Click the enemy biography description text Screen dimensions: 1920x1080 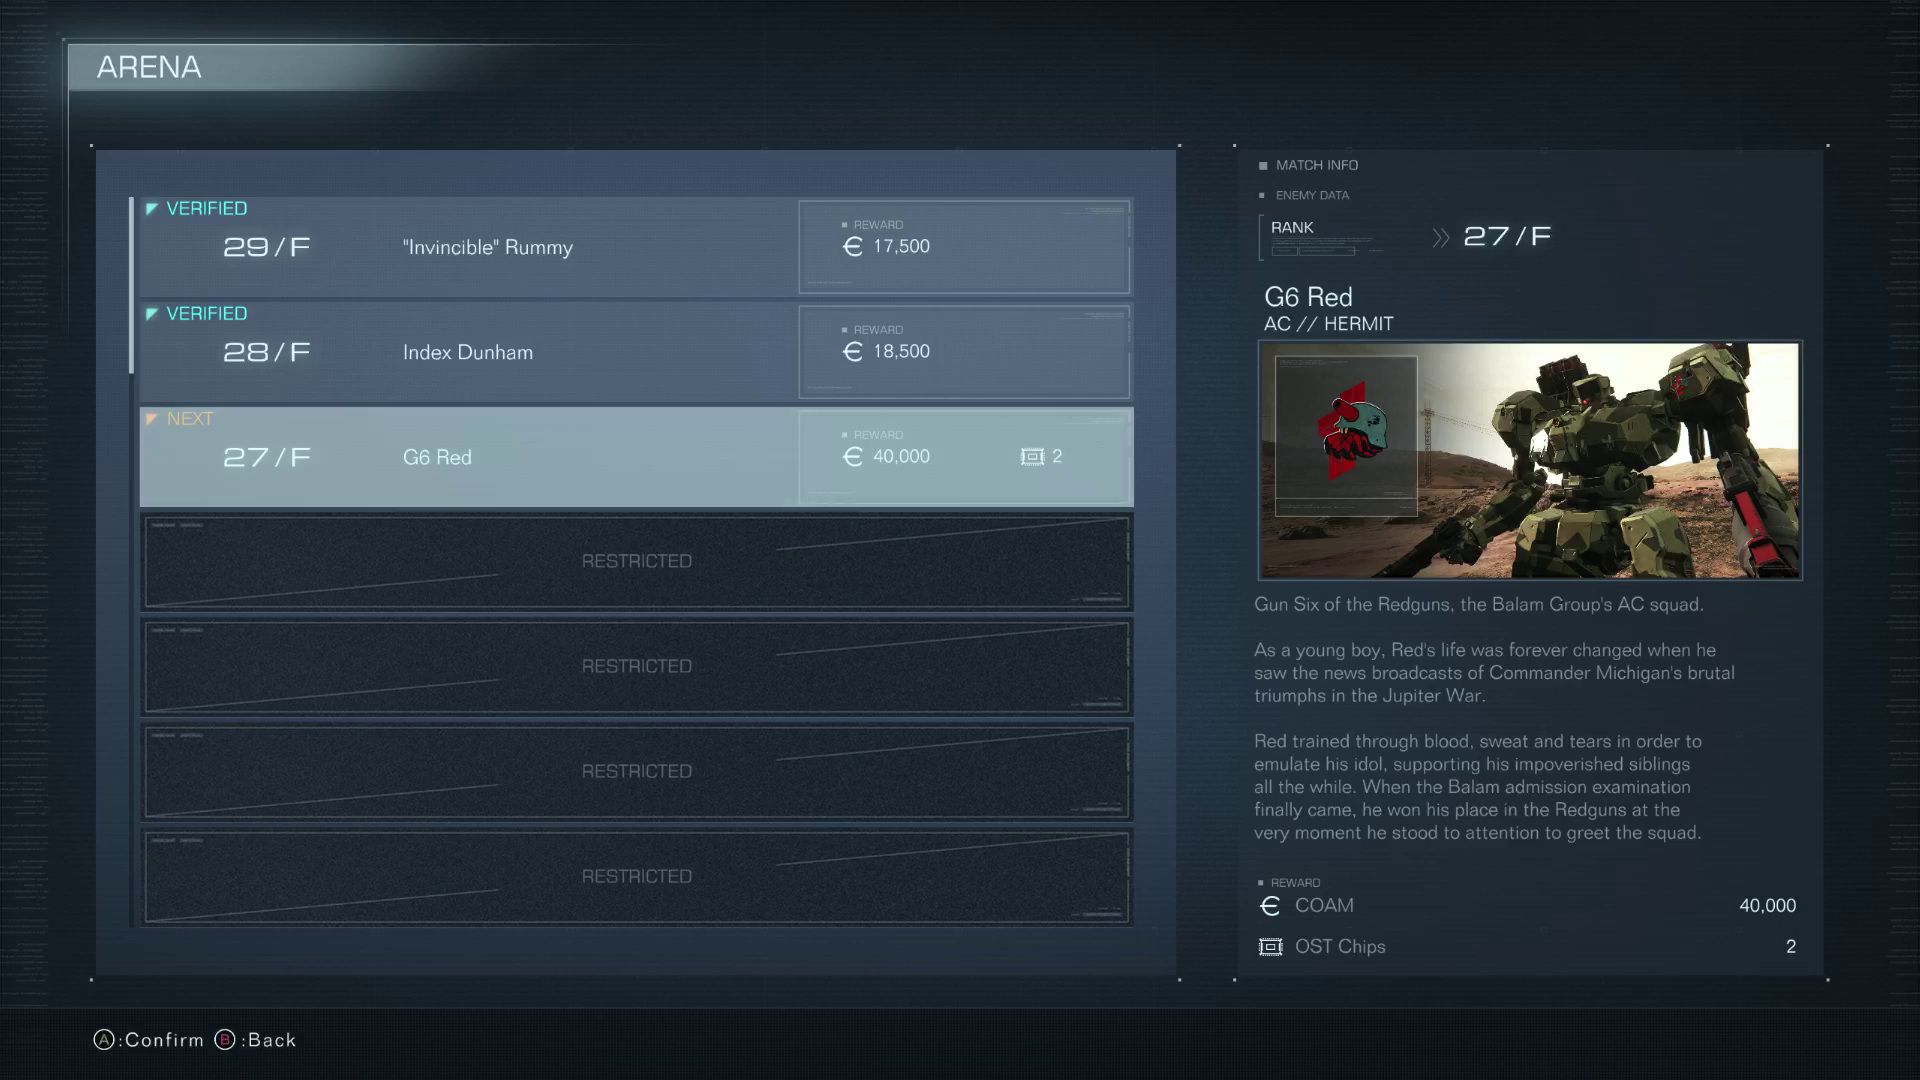tap(1494, 718)
